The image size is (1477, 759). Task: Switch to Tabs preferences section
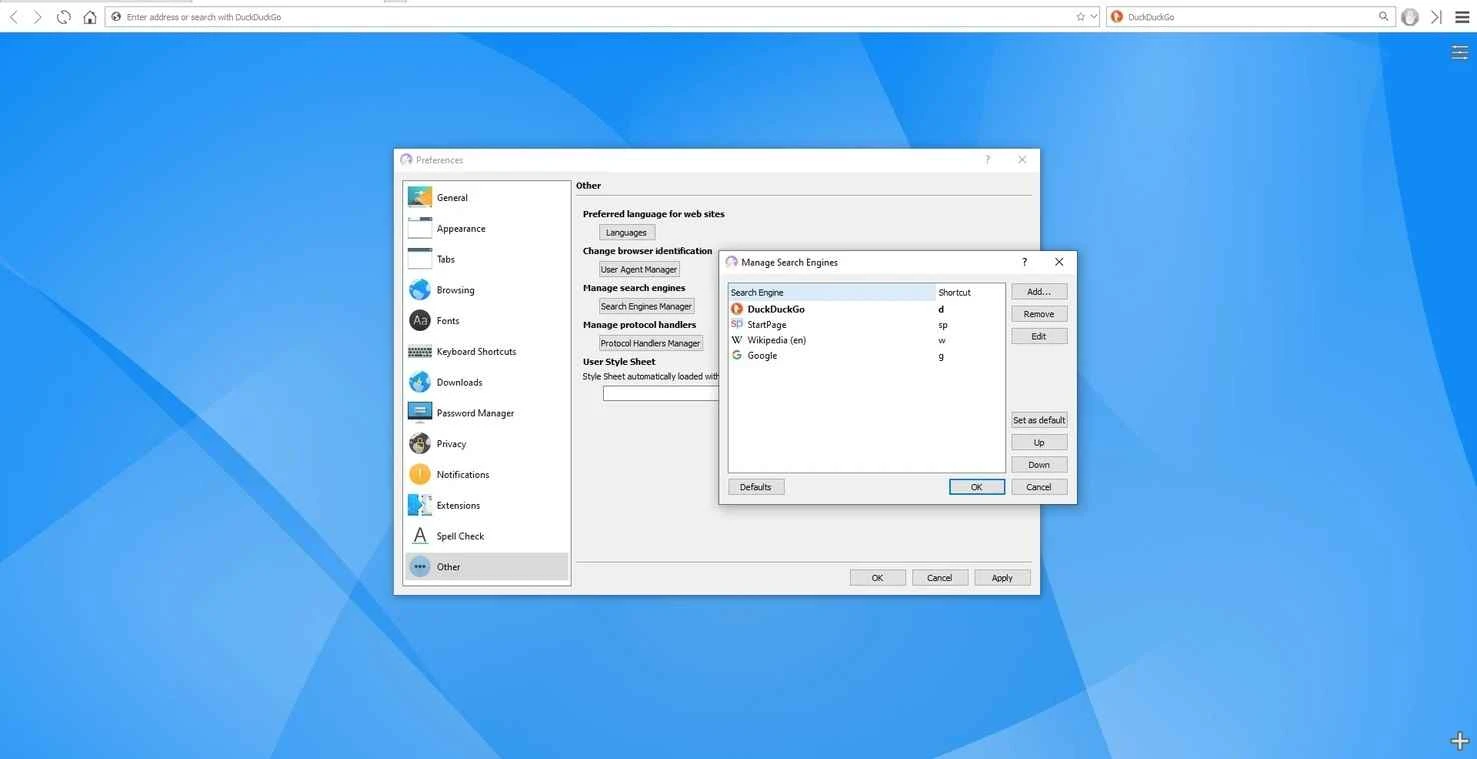pyautogui.click(x=487, y=259)
